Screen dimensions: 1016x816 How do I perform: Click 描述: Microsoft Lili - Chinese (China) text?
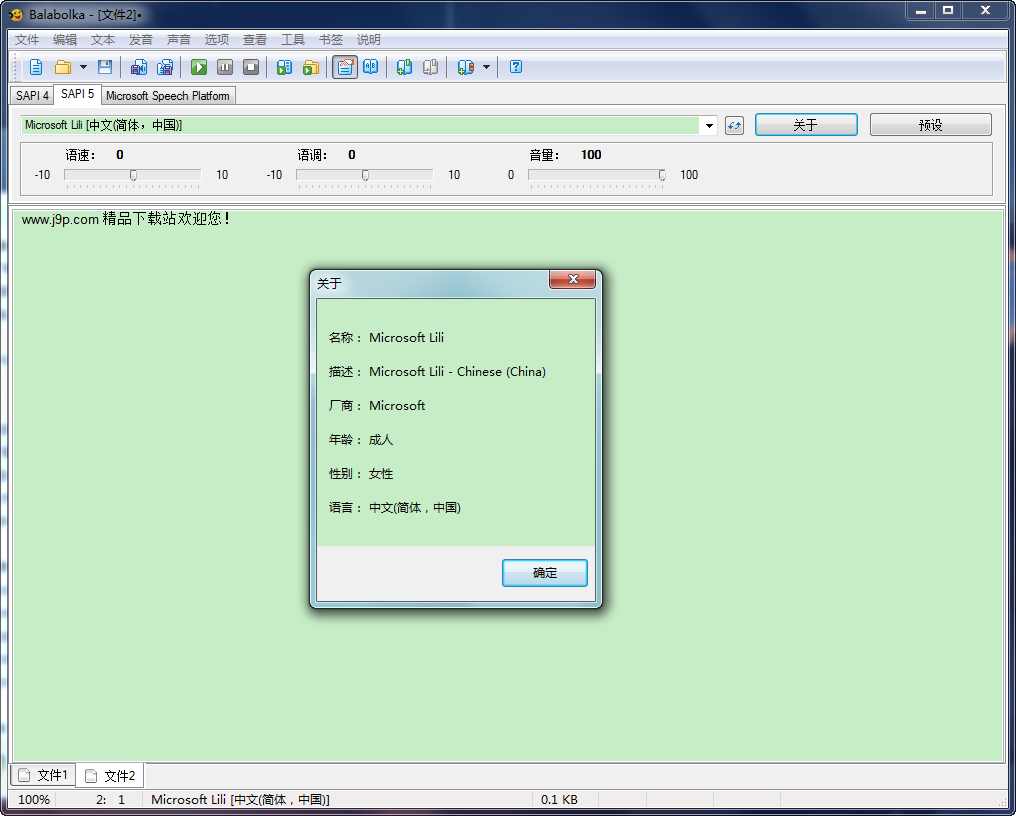click(437, 371)
